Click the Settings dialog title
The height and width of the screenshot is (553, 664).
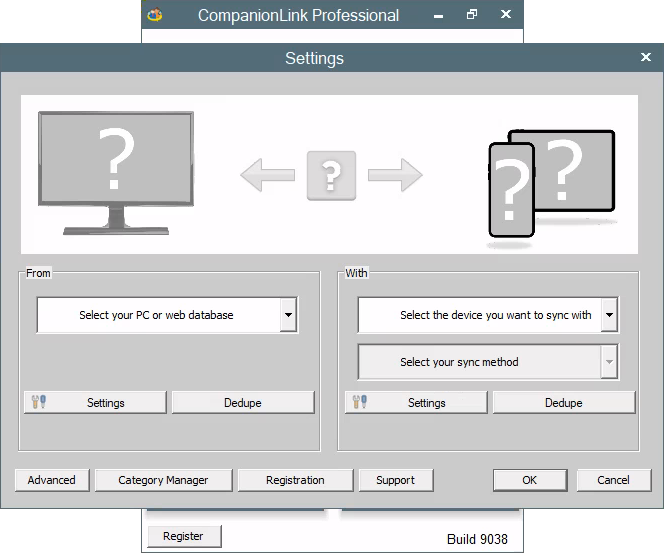314,58
